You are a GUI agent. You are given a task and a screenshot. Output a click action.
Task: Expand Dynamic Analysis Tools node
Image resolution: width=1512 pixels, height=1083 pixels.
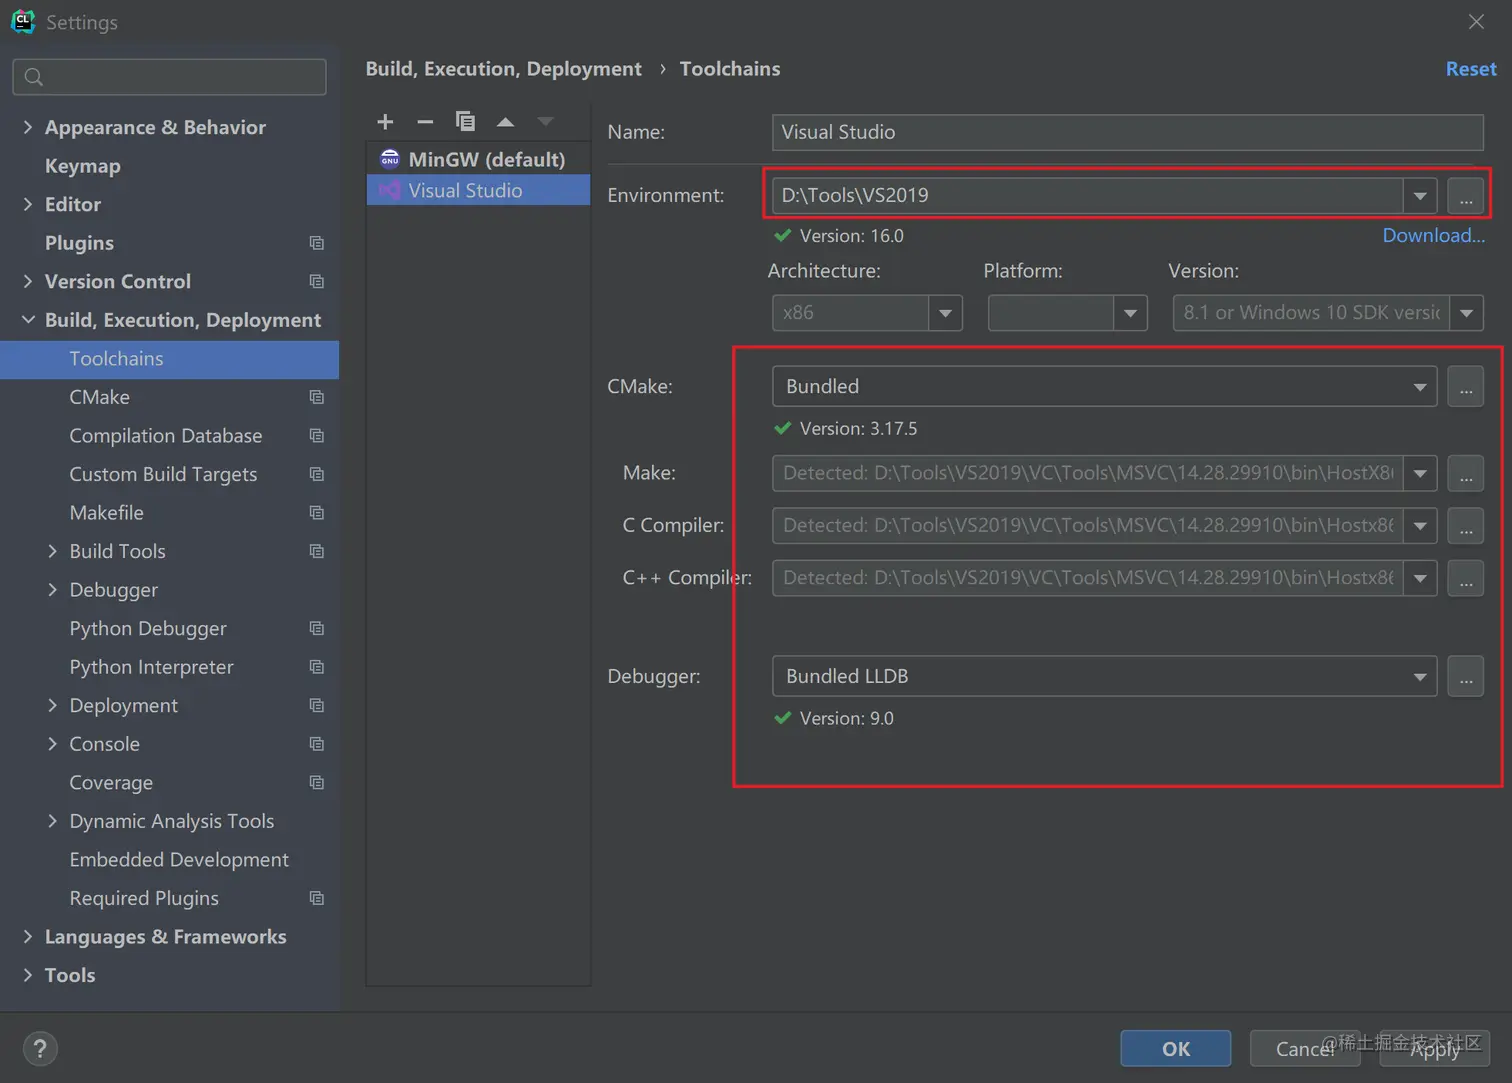(52, 821)
